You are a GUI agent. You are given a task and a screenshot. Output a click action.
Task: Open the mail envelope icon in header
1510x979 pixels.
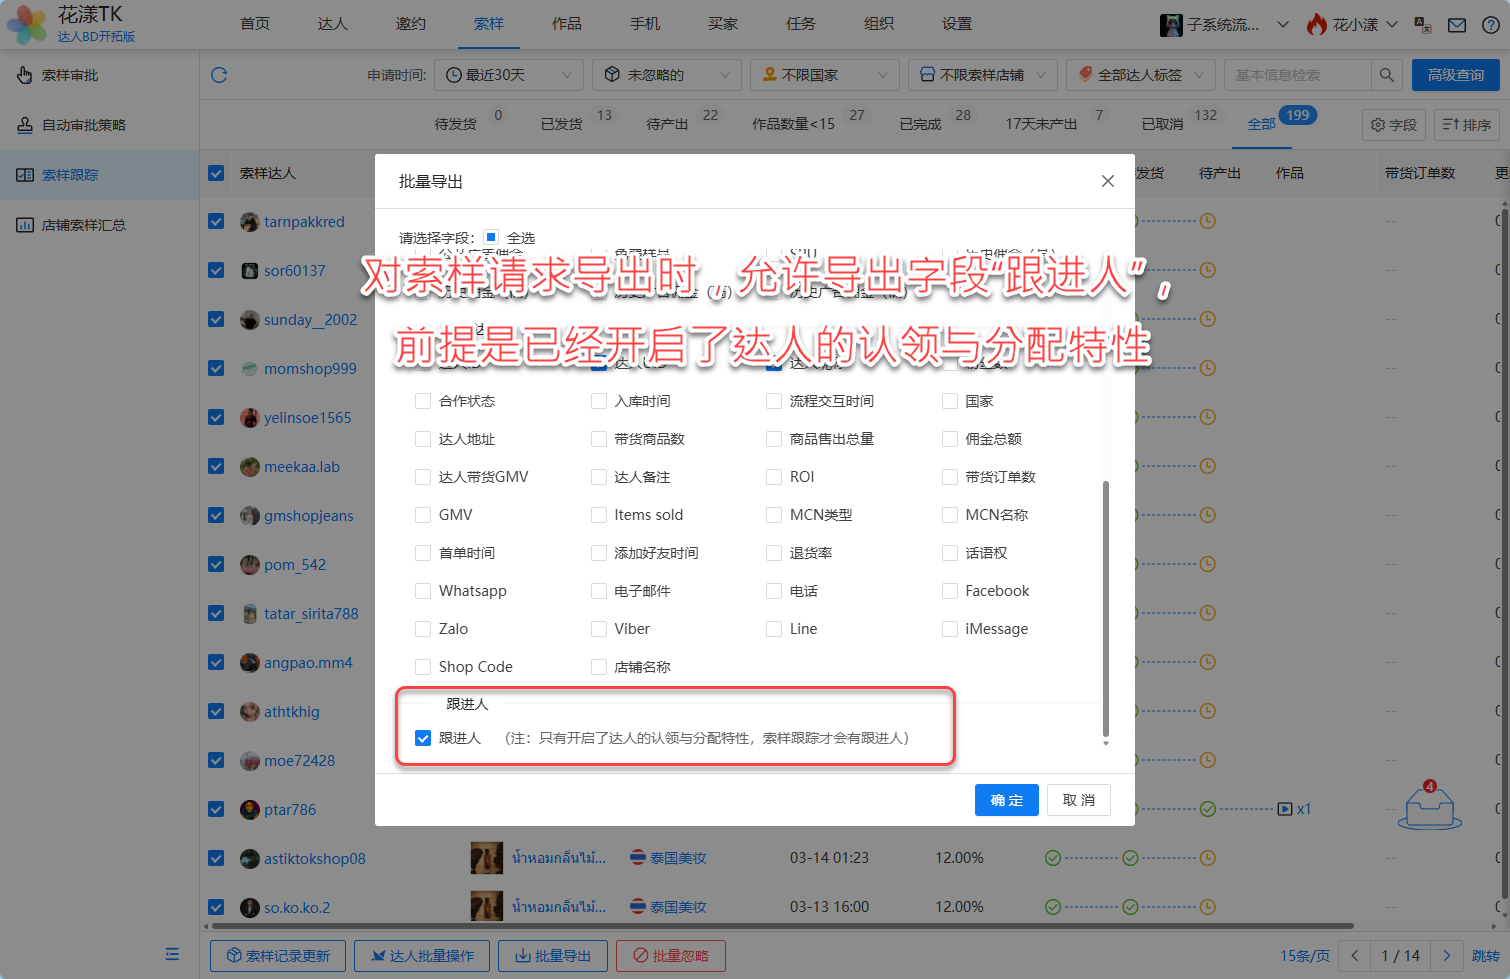(x=1457, y=25)
